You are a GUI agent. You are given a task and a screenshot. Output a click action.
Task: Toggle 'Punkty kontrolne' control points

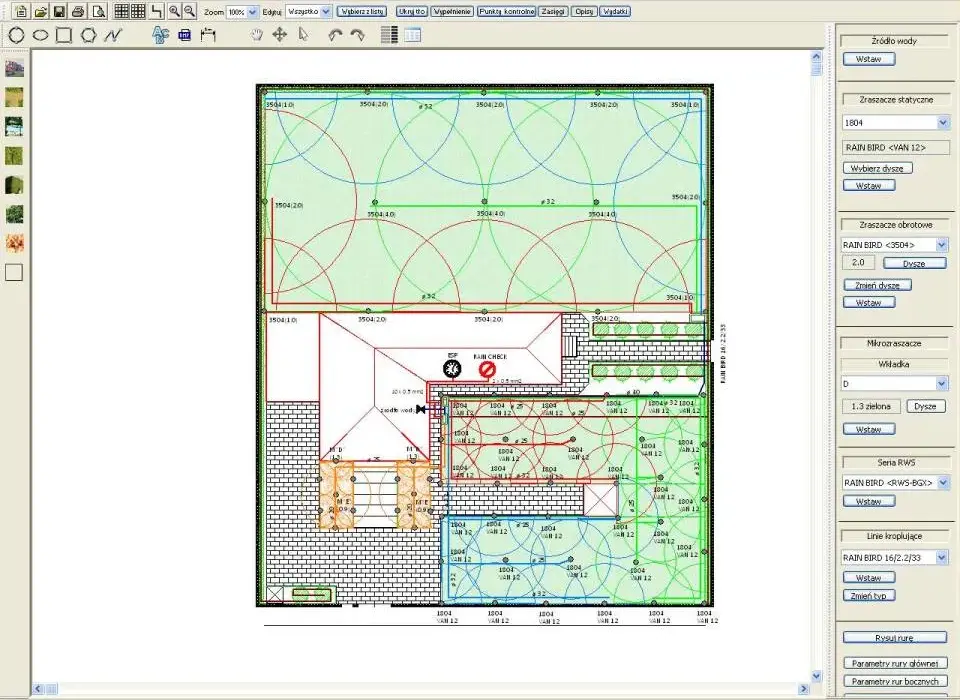506,12
